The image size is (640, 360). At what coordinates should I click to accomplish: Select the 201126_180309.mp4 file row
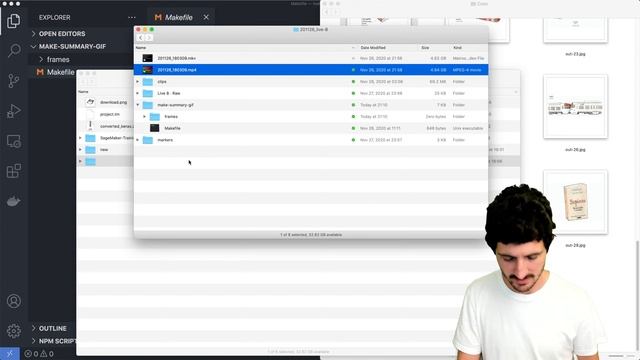(311, 70)
